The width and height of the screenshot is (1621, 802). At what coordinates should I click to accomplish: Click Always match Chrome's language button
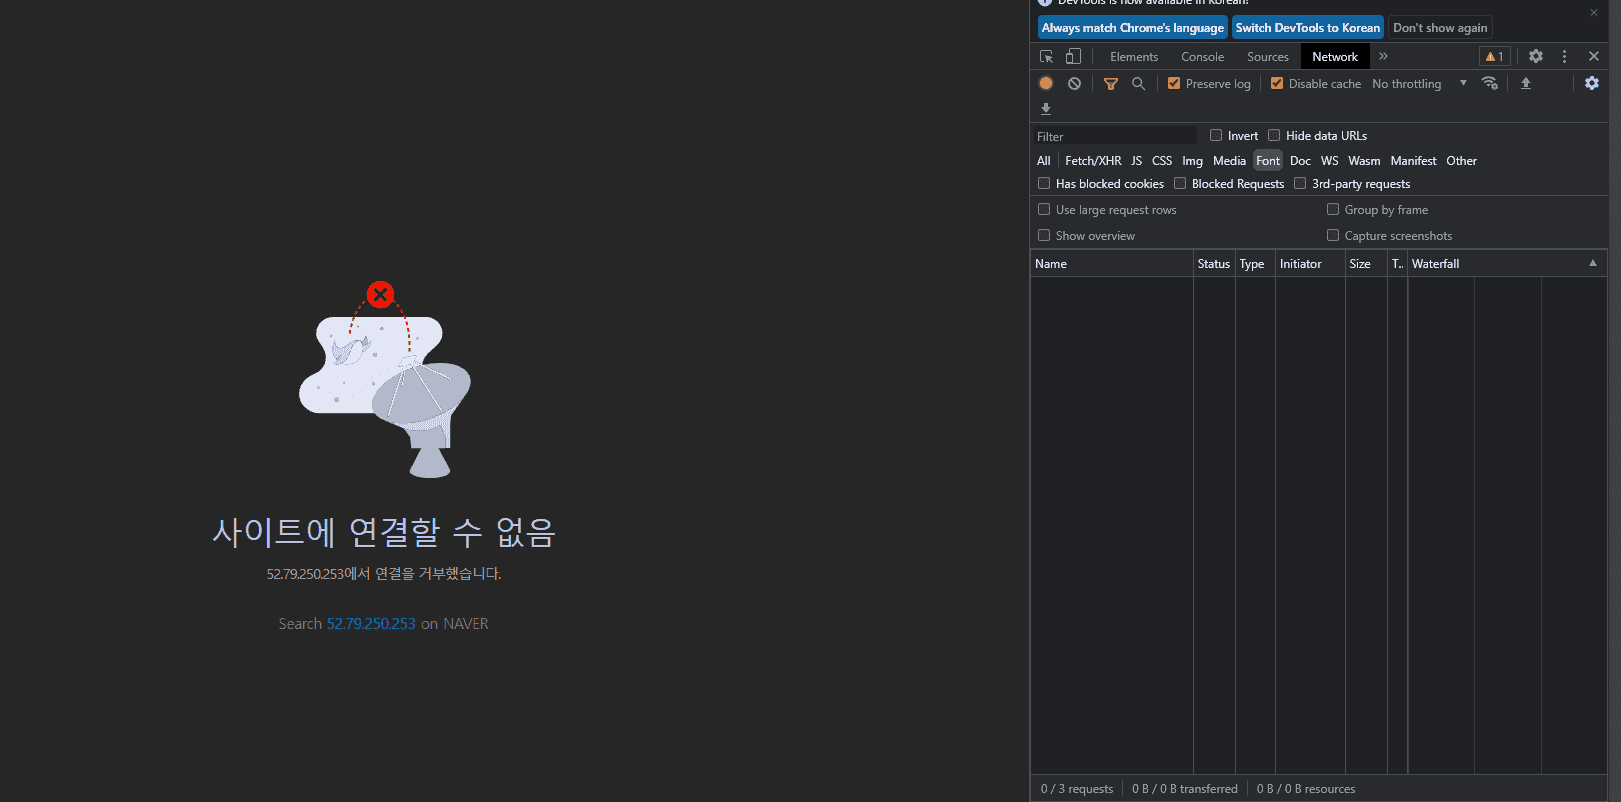(1133, 28)
